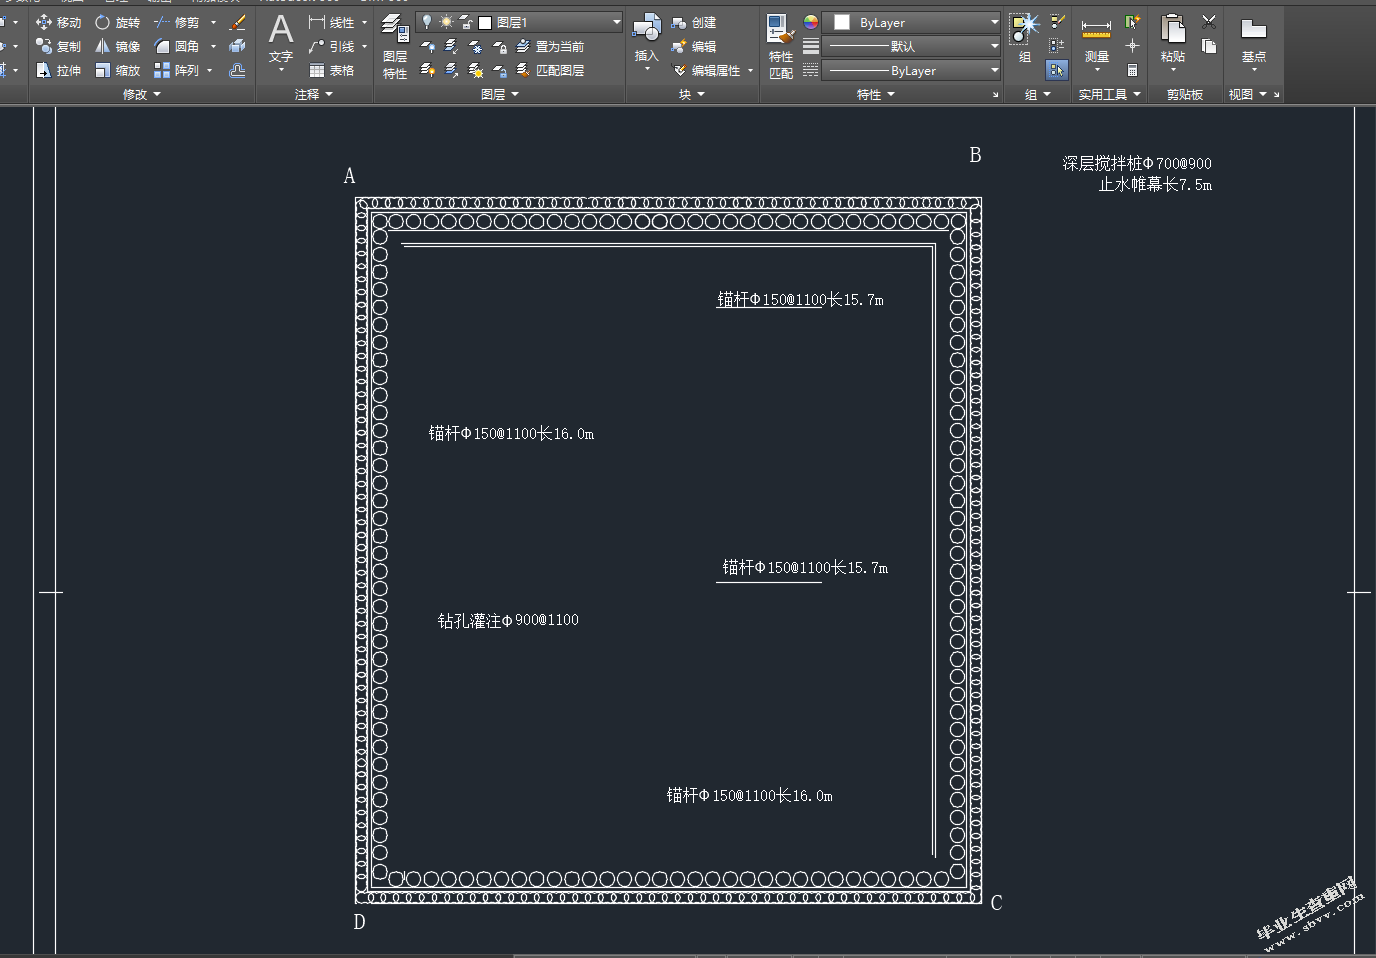Expand the Trim (修剪) flyout arrow
This screenshot has height=958, width=1376.
tap(213, 22)
